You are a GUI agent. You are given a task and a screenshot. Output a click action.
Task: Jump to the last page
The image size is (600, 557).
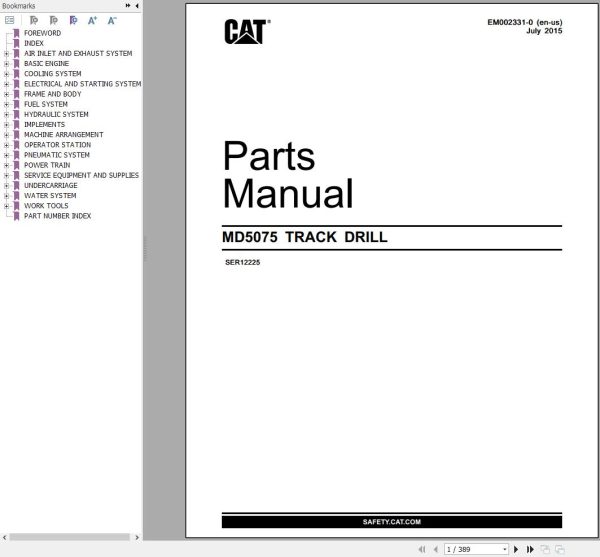click(530, 549)
